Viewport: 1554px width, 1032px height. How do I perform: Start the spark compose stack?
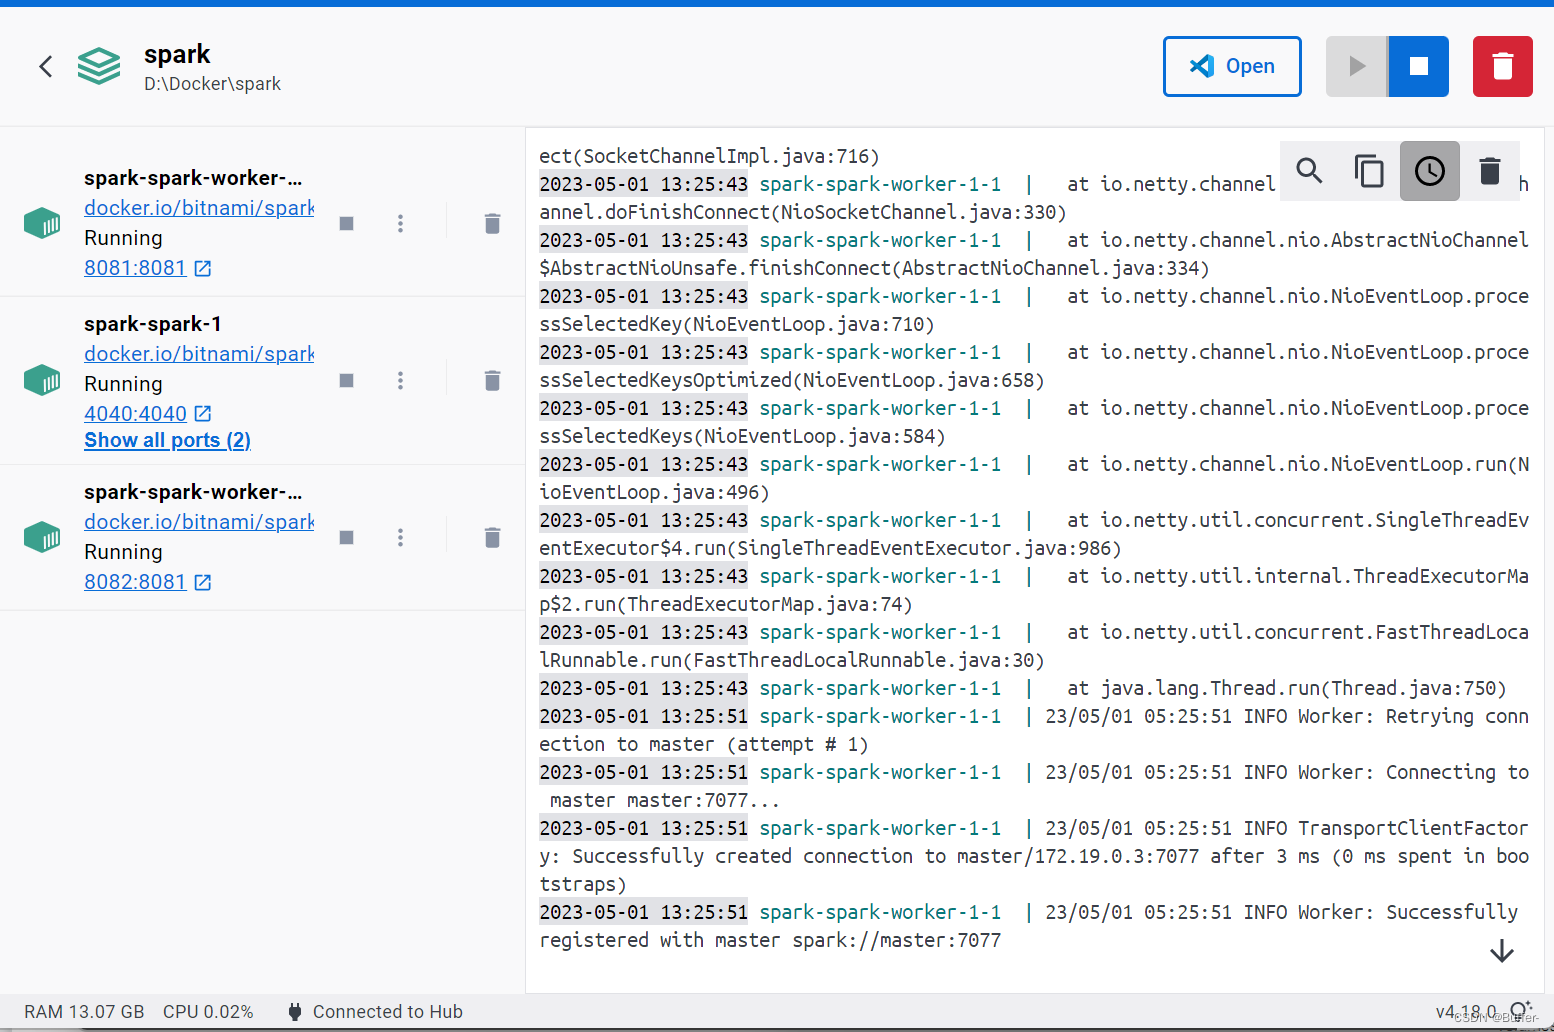(x=1357, y=67)
